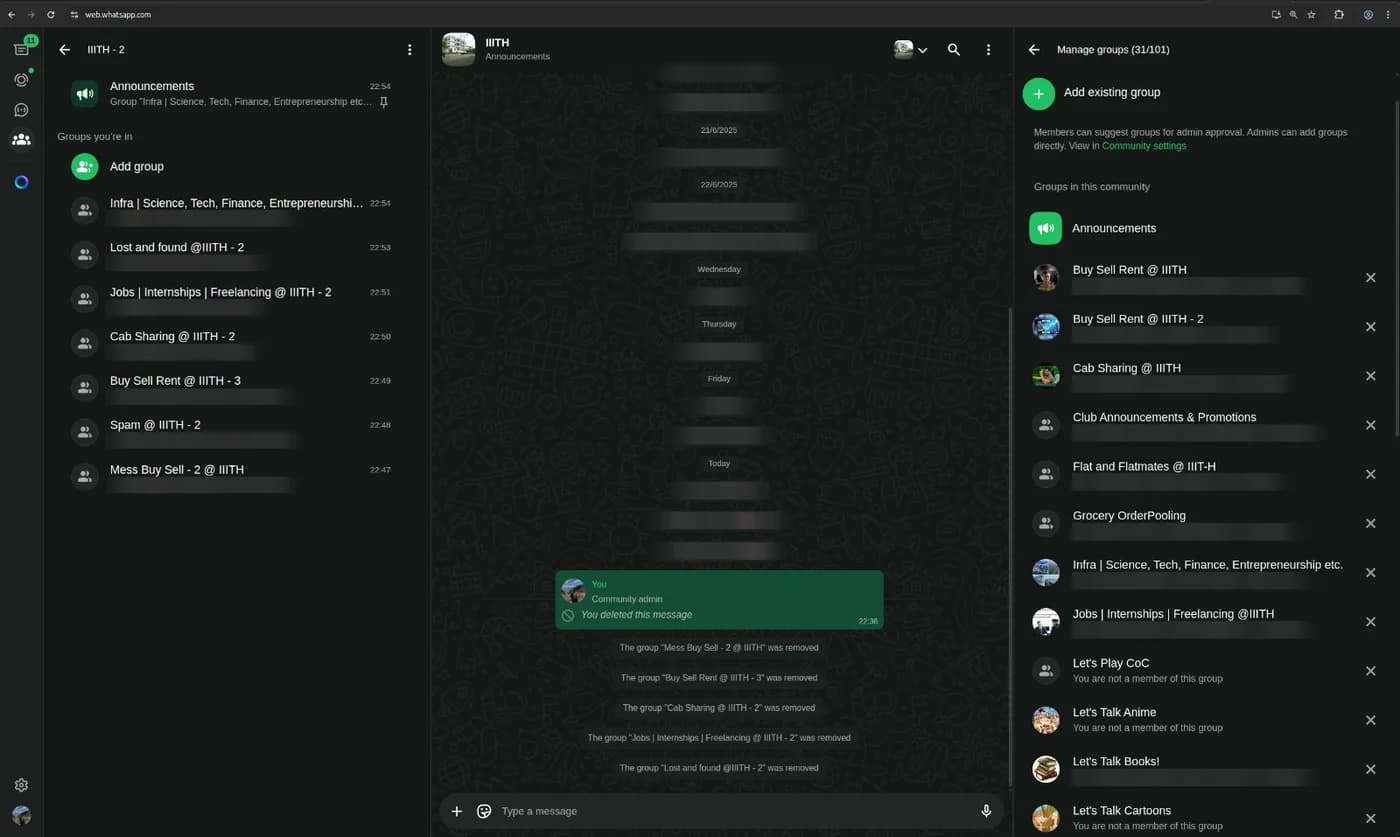Remove Flat and Flatmates @ IIIT-H group

1371,474
